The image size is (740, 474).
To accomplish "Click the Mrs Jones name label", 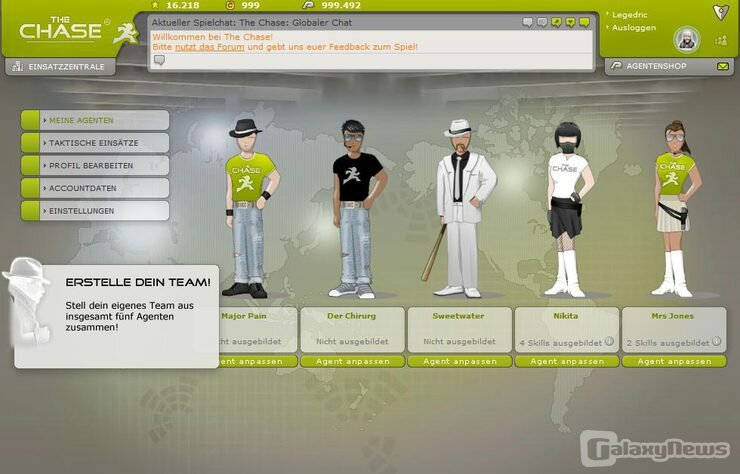I will click(x=673, y=316).
